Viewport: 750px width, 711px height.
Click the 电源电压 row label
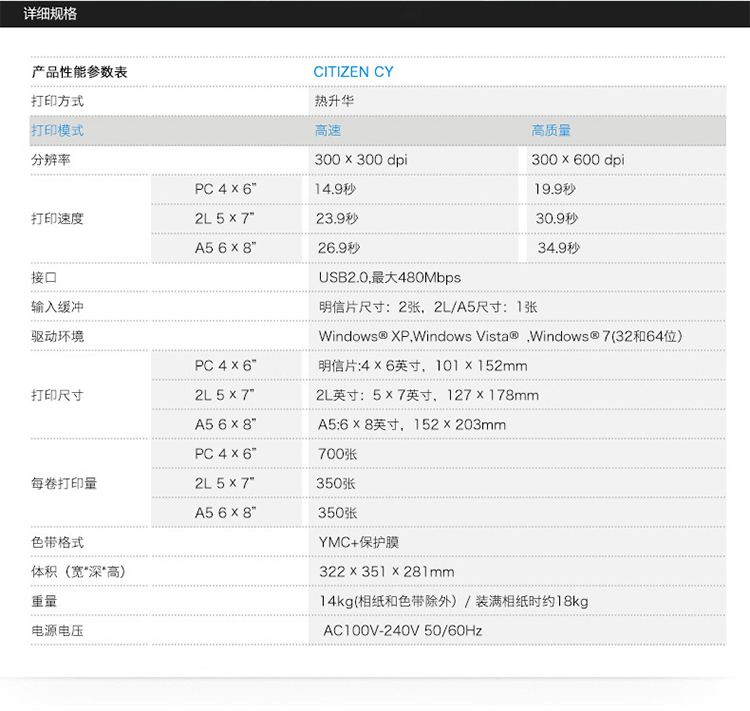point(57,631)
